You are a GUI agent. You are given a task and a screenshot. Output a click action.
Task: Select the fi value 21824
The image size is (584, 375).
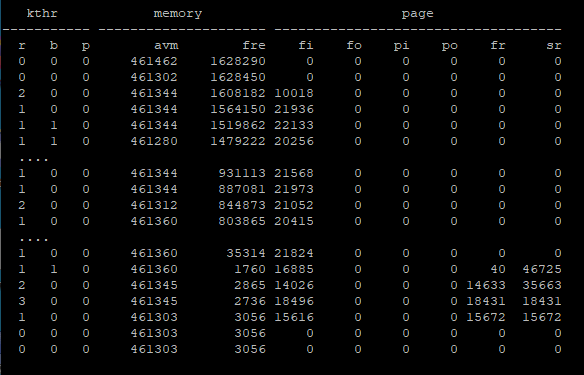294,254
